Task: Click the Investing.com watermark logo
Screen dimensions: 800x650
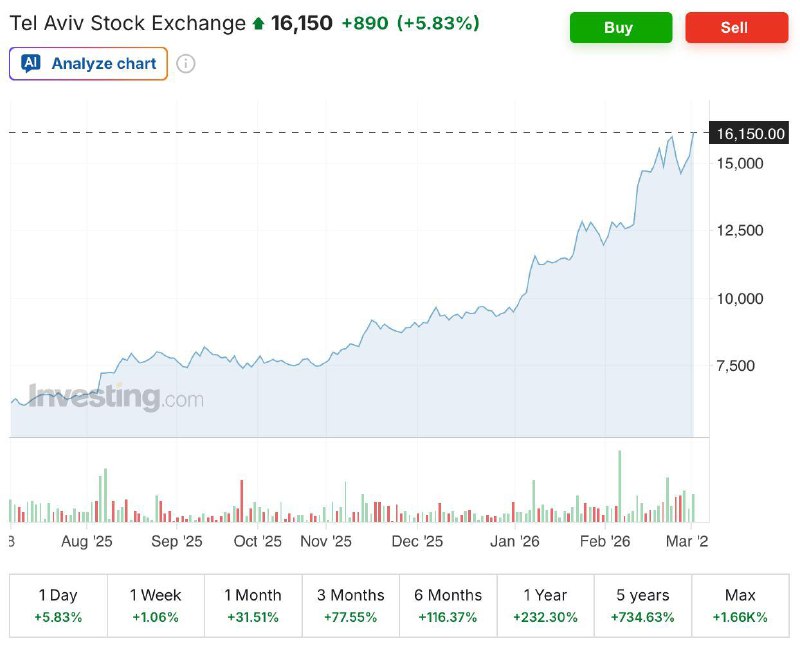Action: click(x=115, y=397)
